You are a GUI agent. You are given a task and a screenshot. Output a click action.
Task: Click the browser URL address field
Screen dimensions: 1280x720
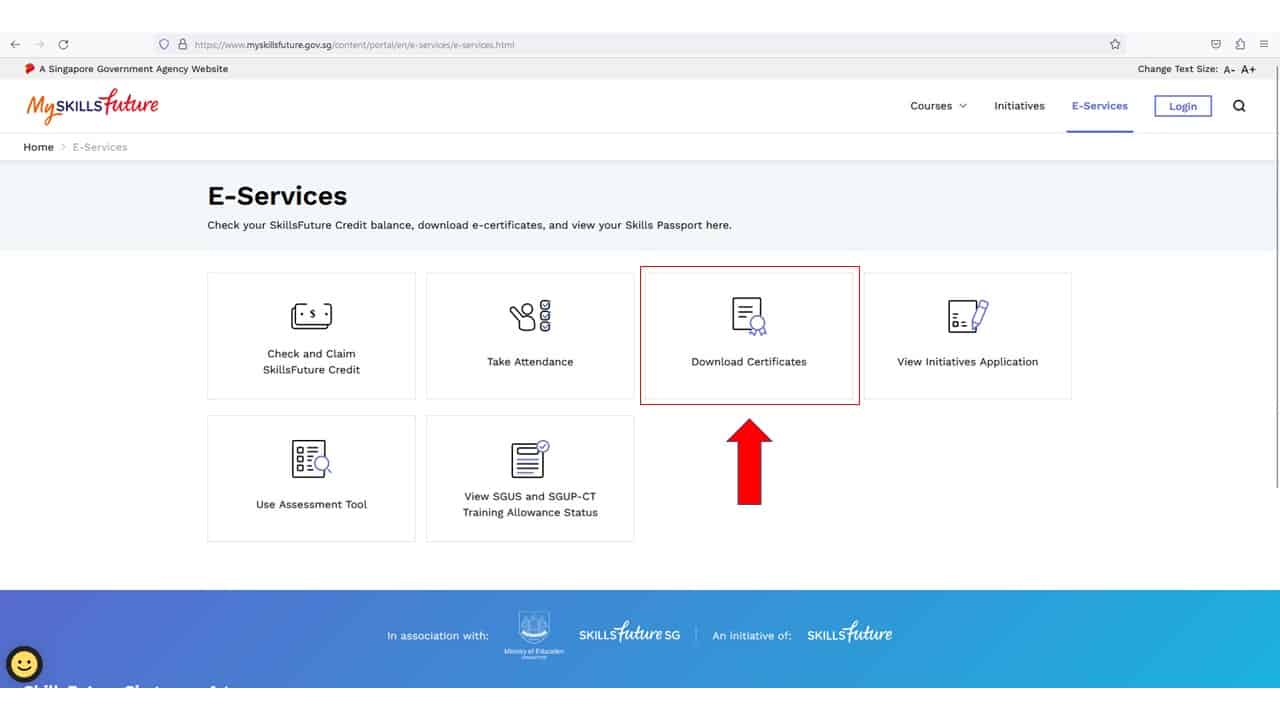click(x=640, y=44)
